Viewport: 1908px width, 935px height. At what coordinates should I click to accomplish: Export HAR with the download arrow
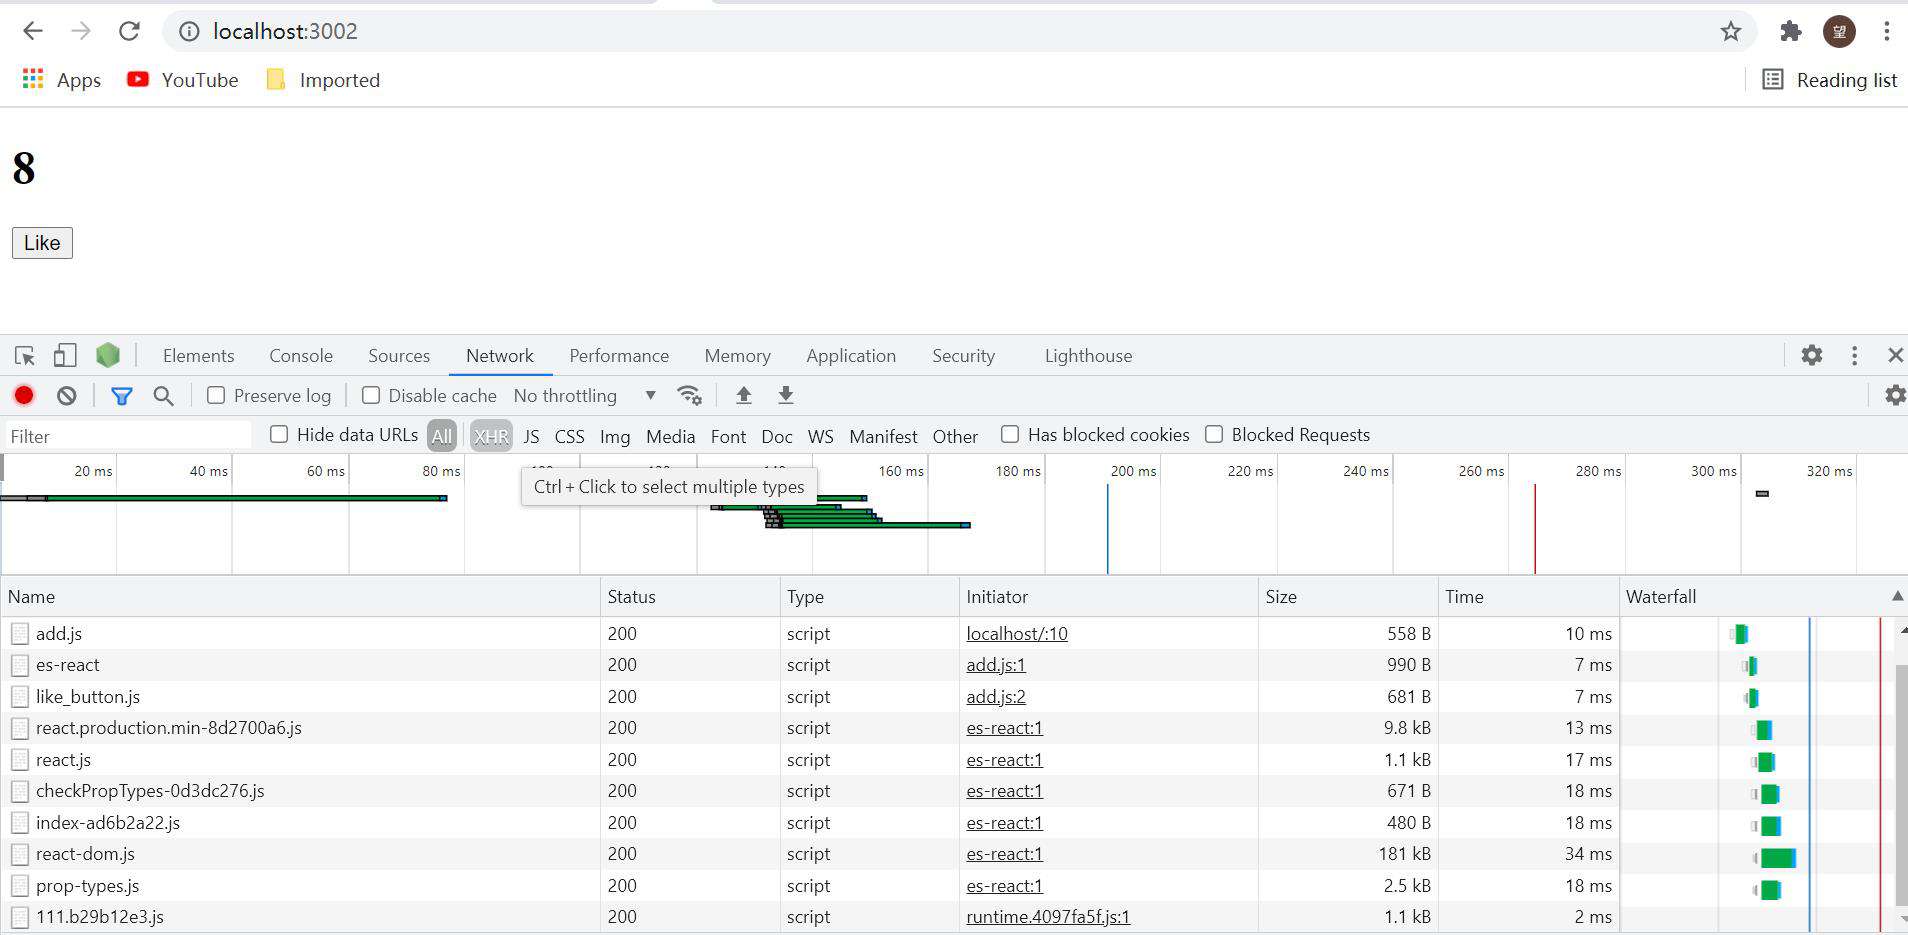click(786, 396)
